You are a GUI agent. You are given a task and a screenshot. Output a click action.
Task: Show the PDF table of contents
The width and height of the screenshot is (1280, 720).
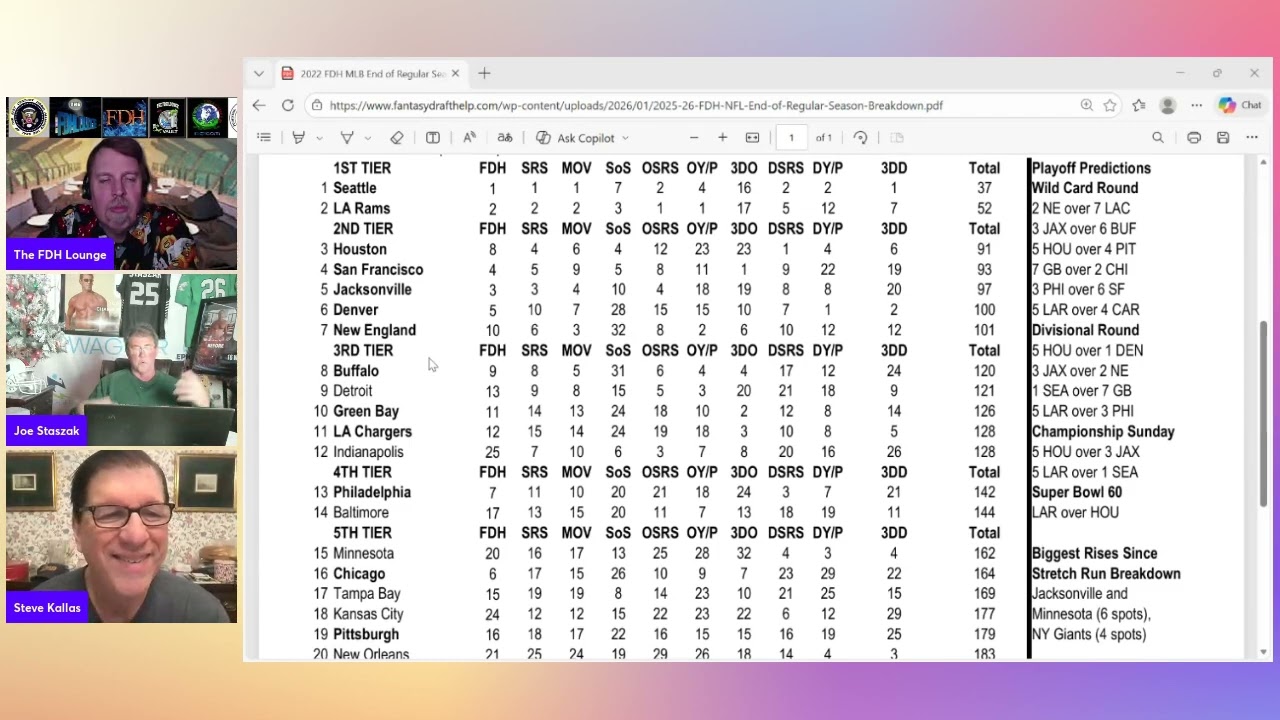[264, 138]
